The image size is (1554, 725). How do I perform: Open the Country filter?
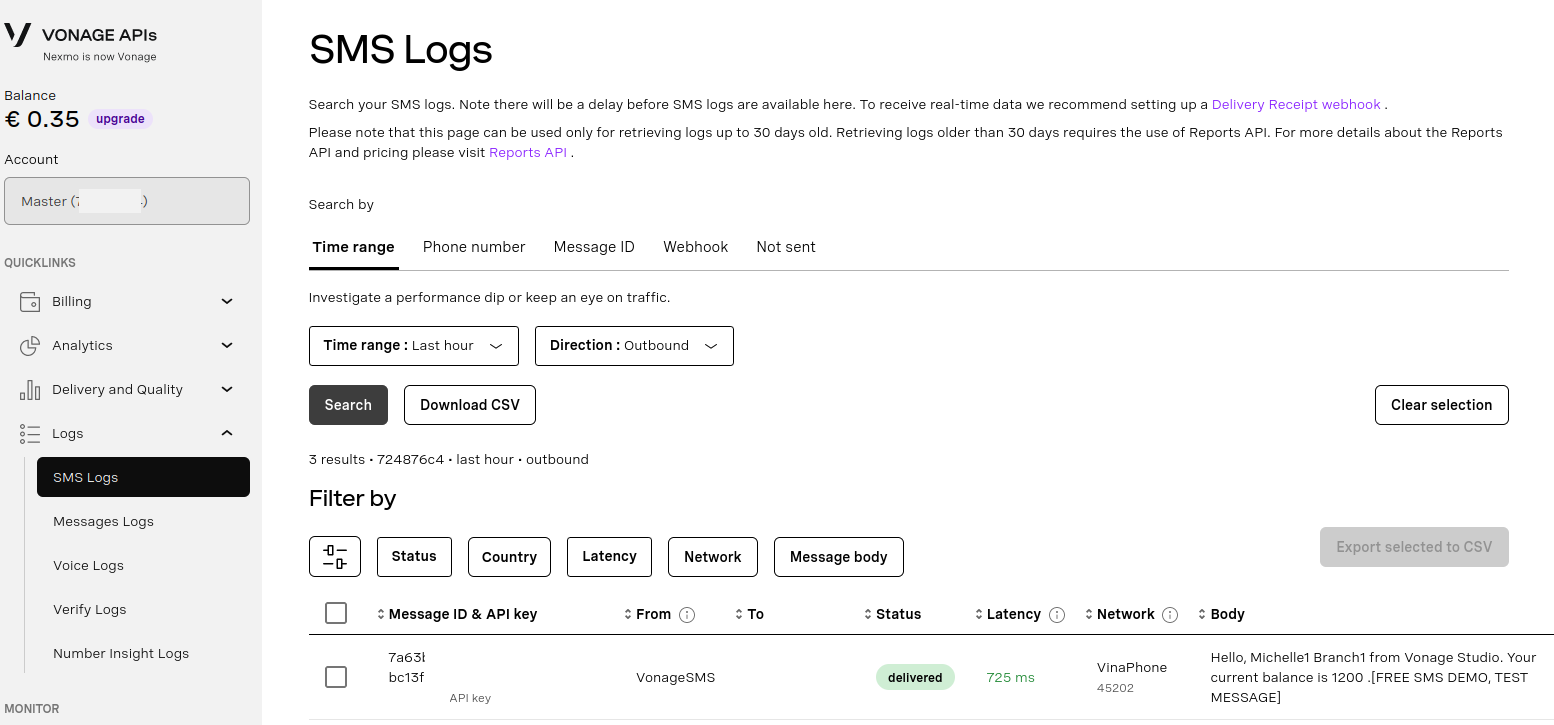[509, 556]
